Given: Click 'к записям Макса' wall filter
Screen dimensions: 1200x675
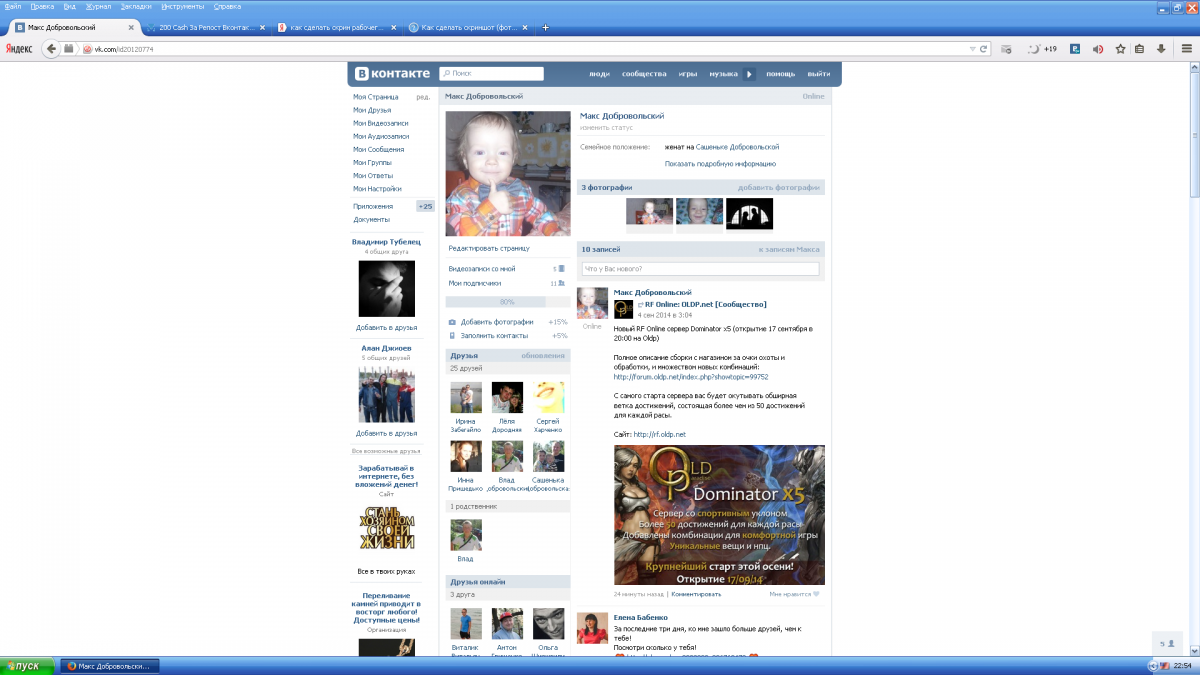Looking at the screenshot, I should (x=788, y=249).
